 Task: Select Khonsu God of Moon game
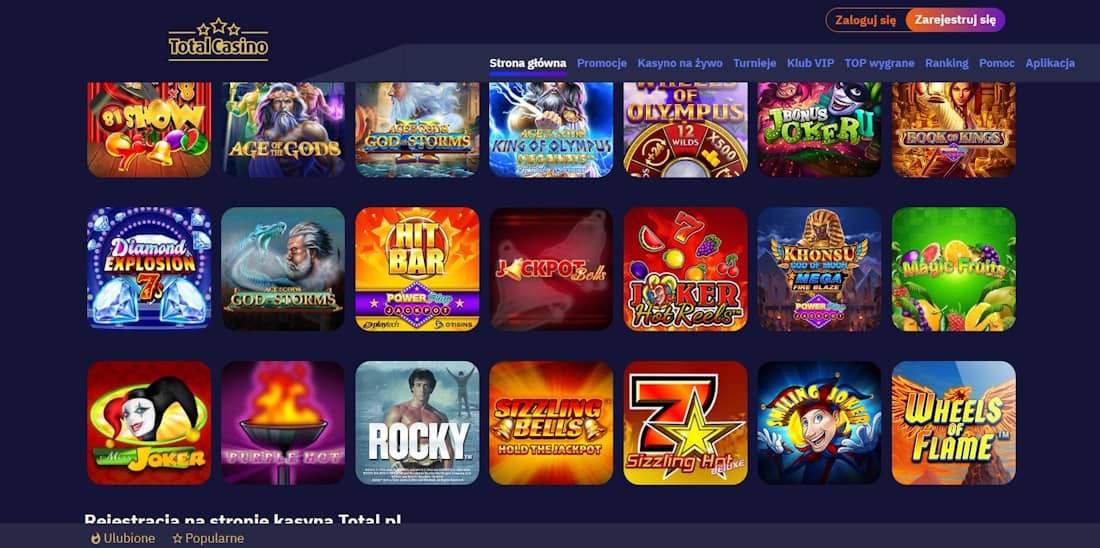tap(819, 269)
